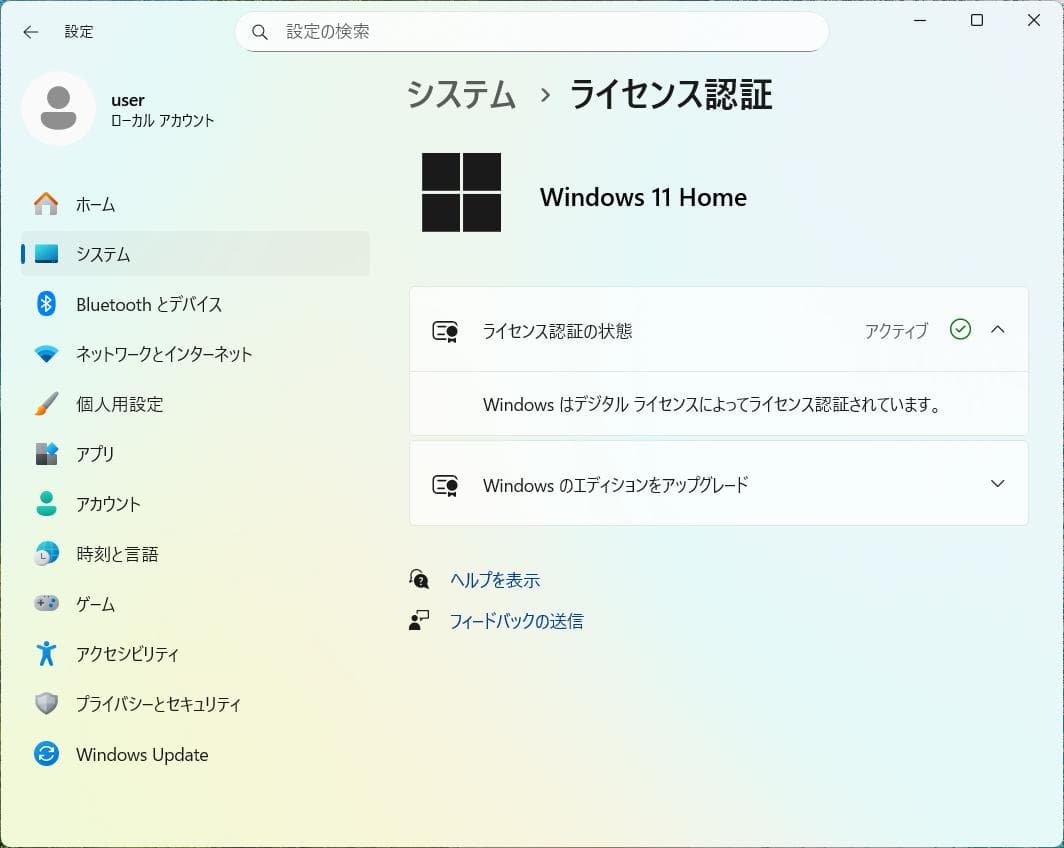Click the Wi-Fi network icon
This screenshot has height=848, width=1064.
46,353
